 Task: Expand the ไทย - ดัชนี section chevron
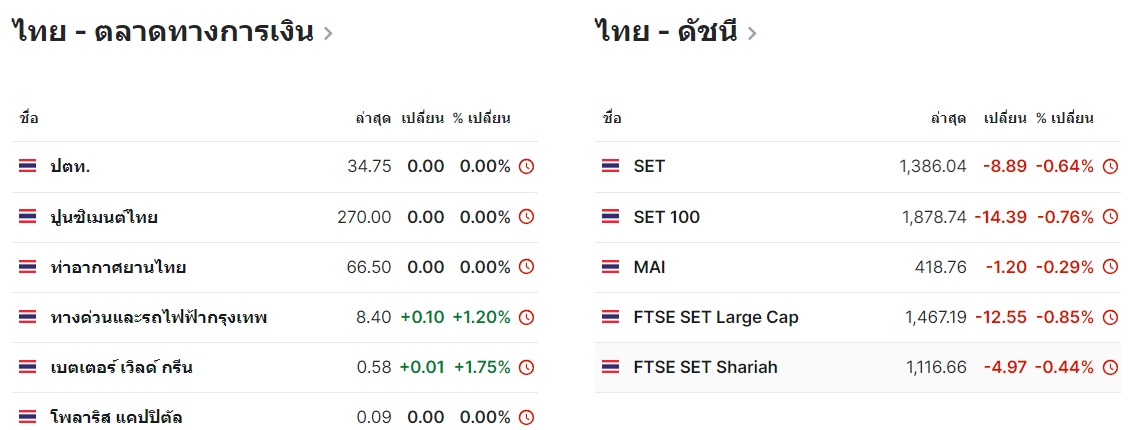tap(752, 34)
